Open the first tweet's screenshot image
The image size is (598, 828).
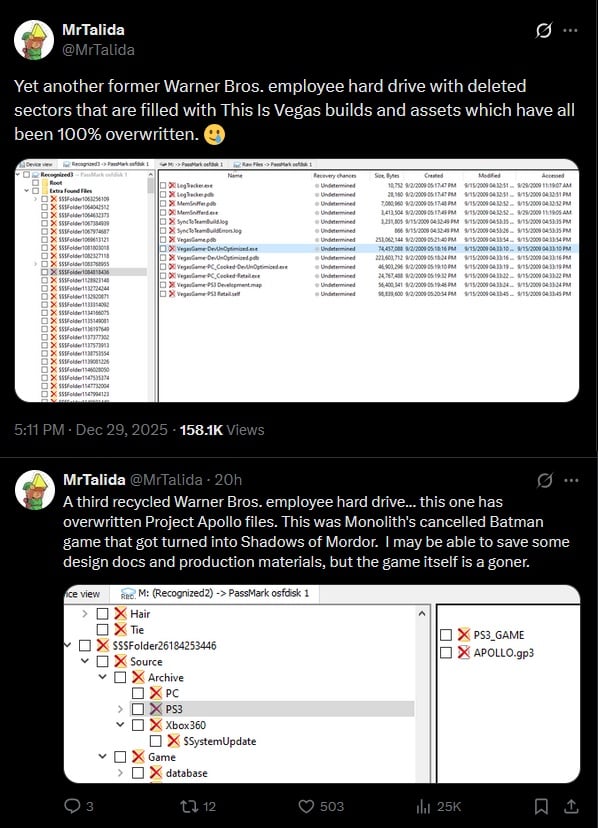(x=297, y=280)
